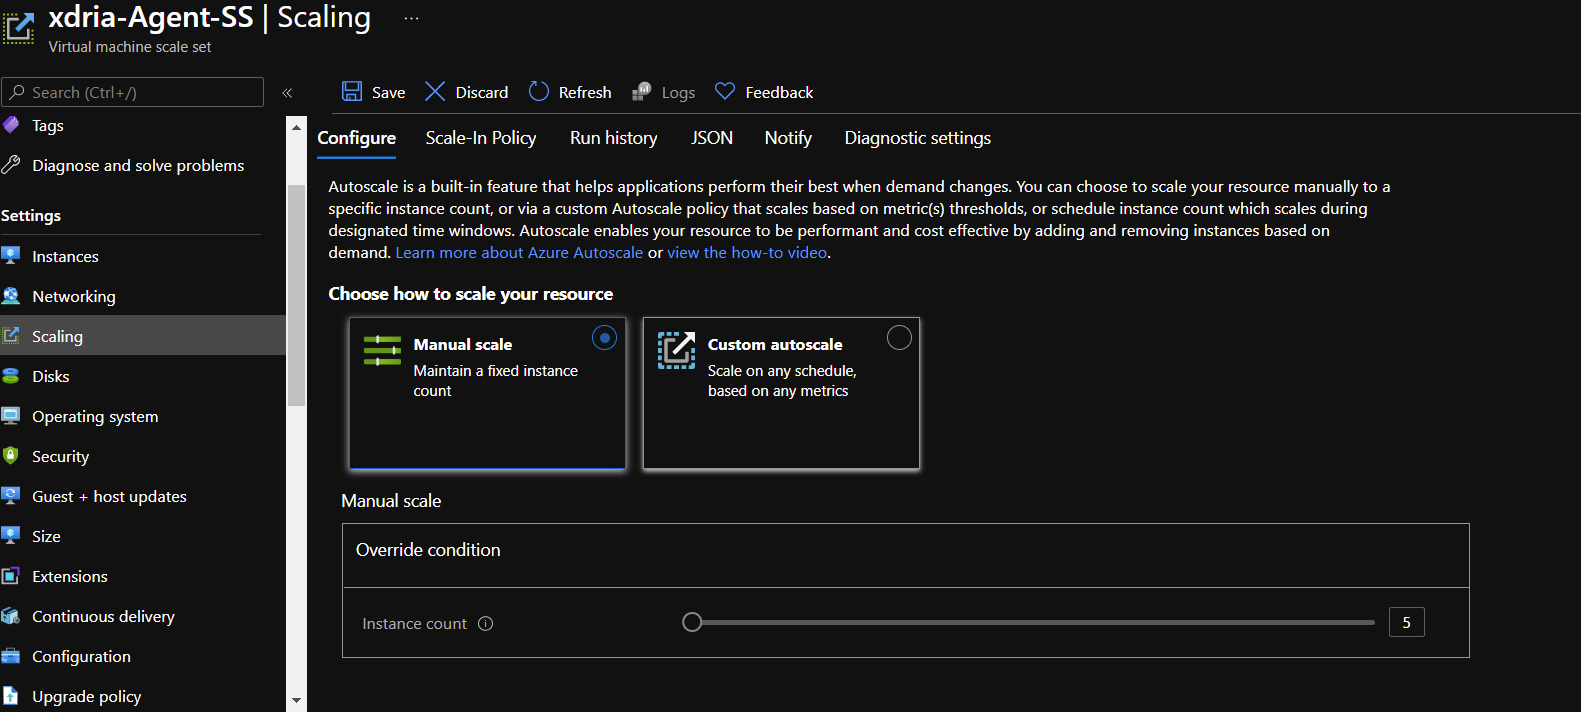1581x712 pixels.
Task: Click the search magnifier icon
Action: 17,92
